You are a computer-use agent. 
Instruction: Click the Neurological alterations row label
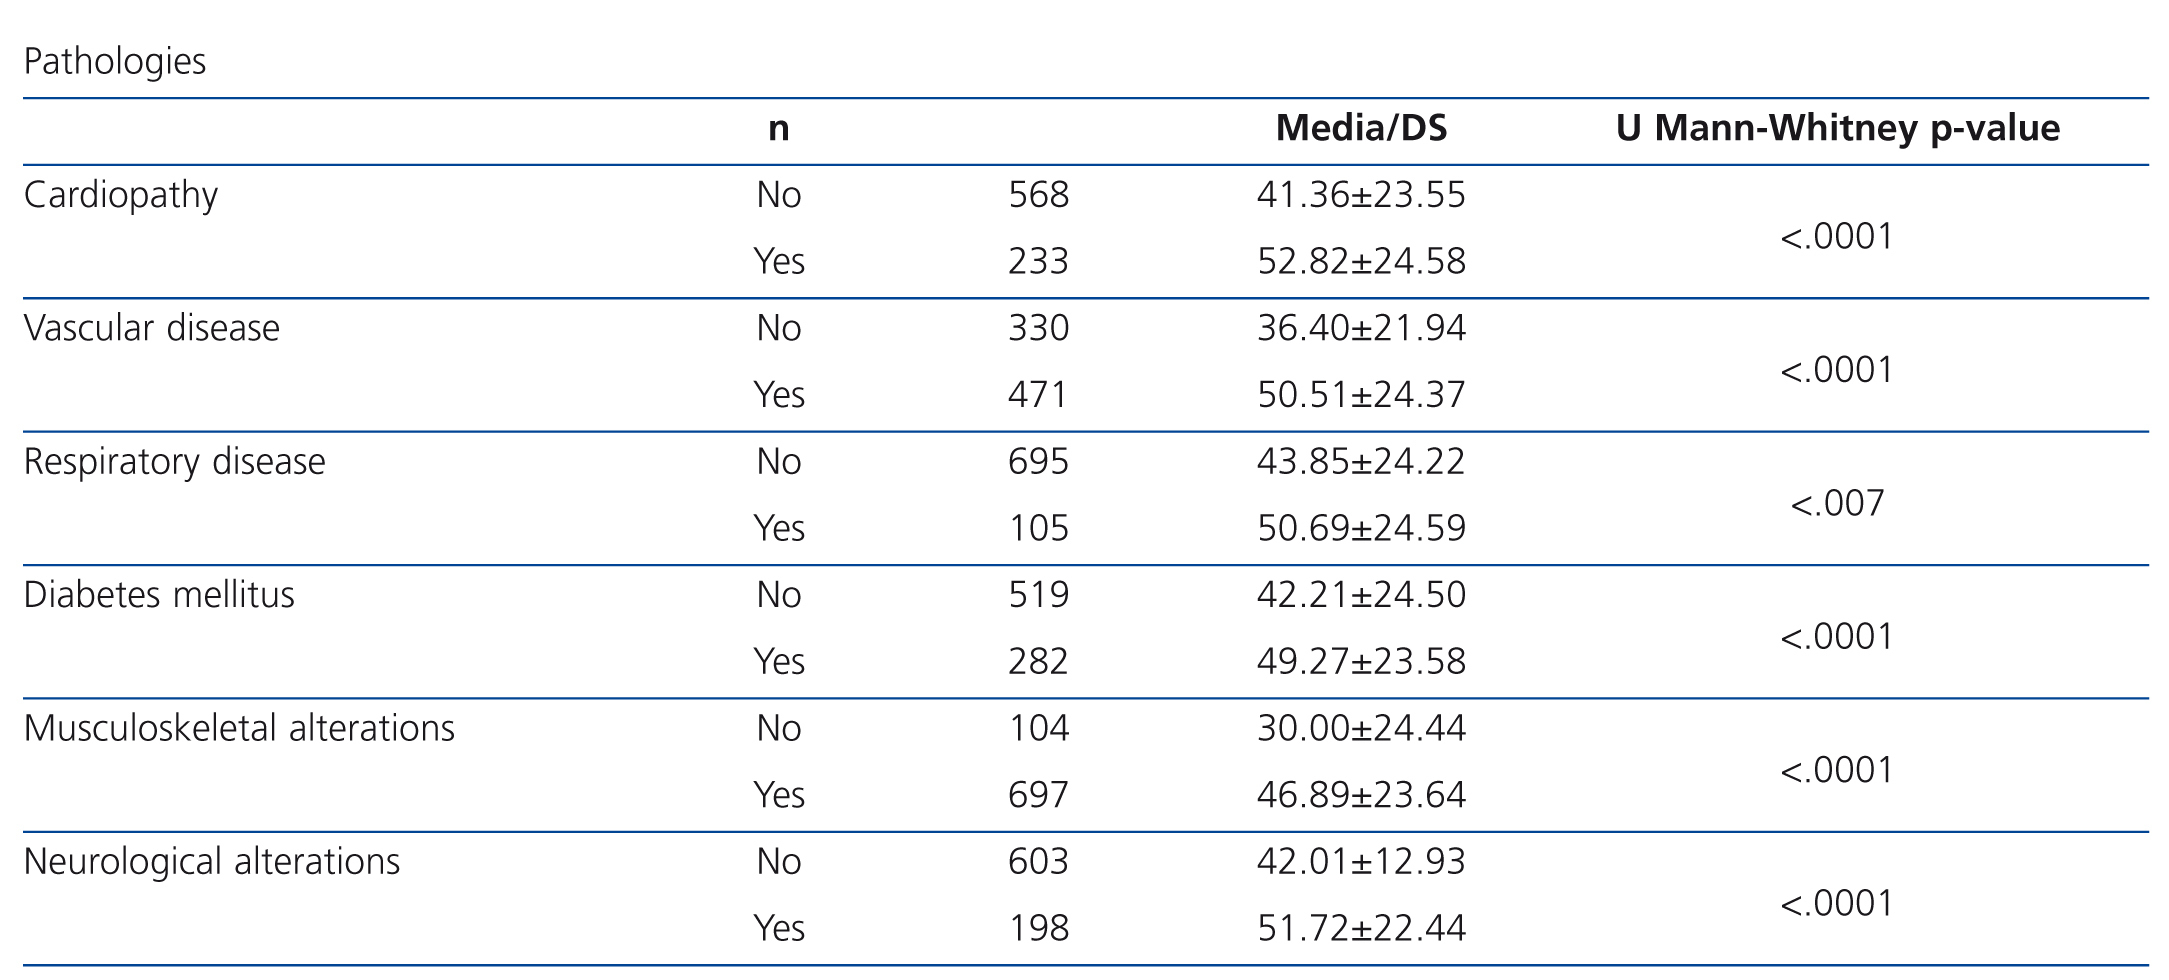[212, 862]
